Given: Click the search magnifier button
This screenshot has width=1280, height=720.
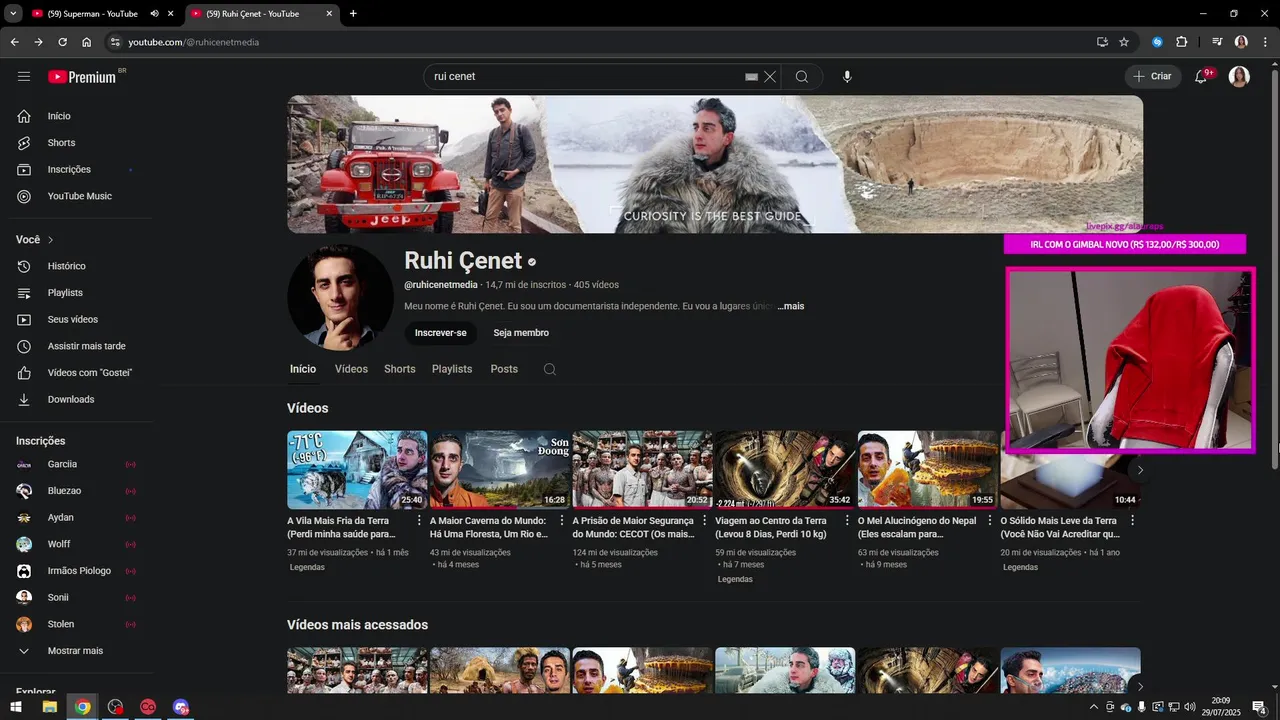Looking at the screenshot, I should [802, 76].
